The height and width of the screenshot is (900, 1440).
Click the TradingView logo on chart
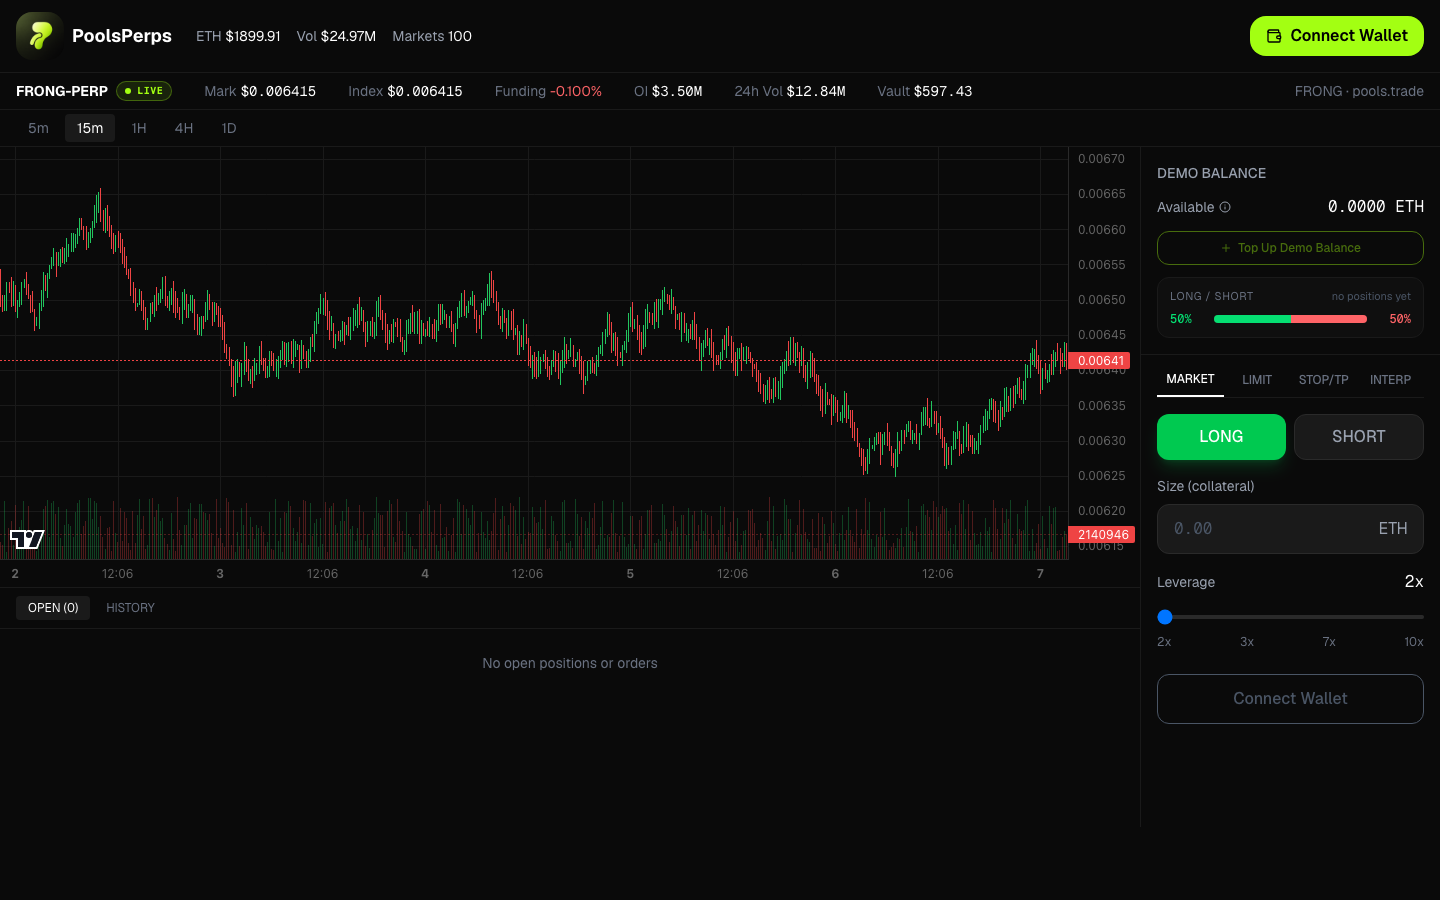click(27, 539)
